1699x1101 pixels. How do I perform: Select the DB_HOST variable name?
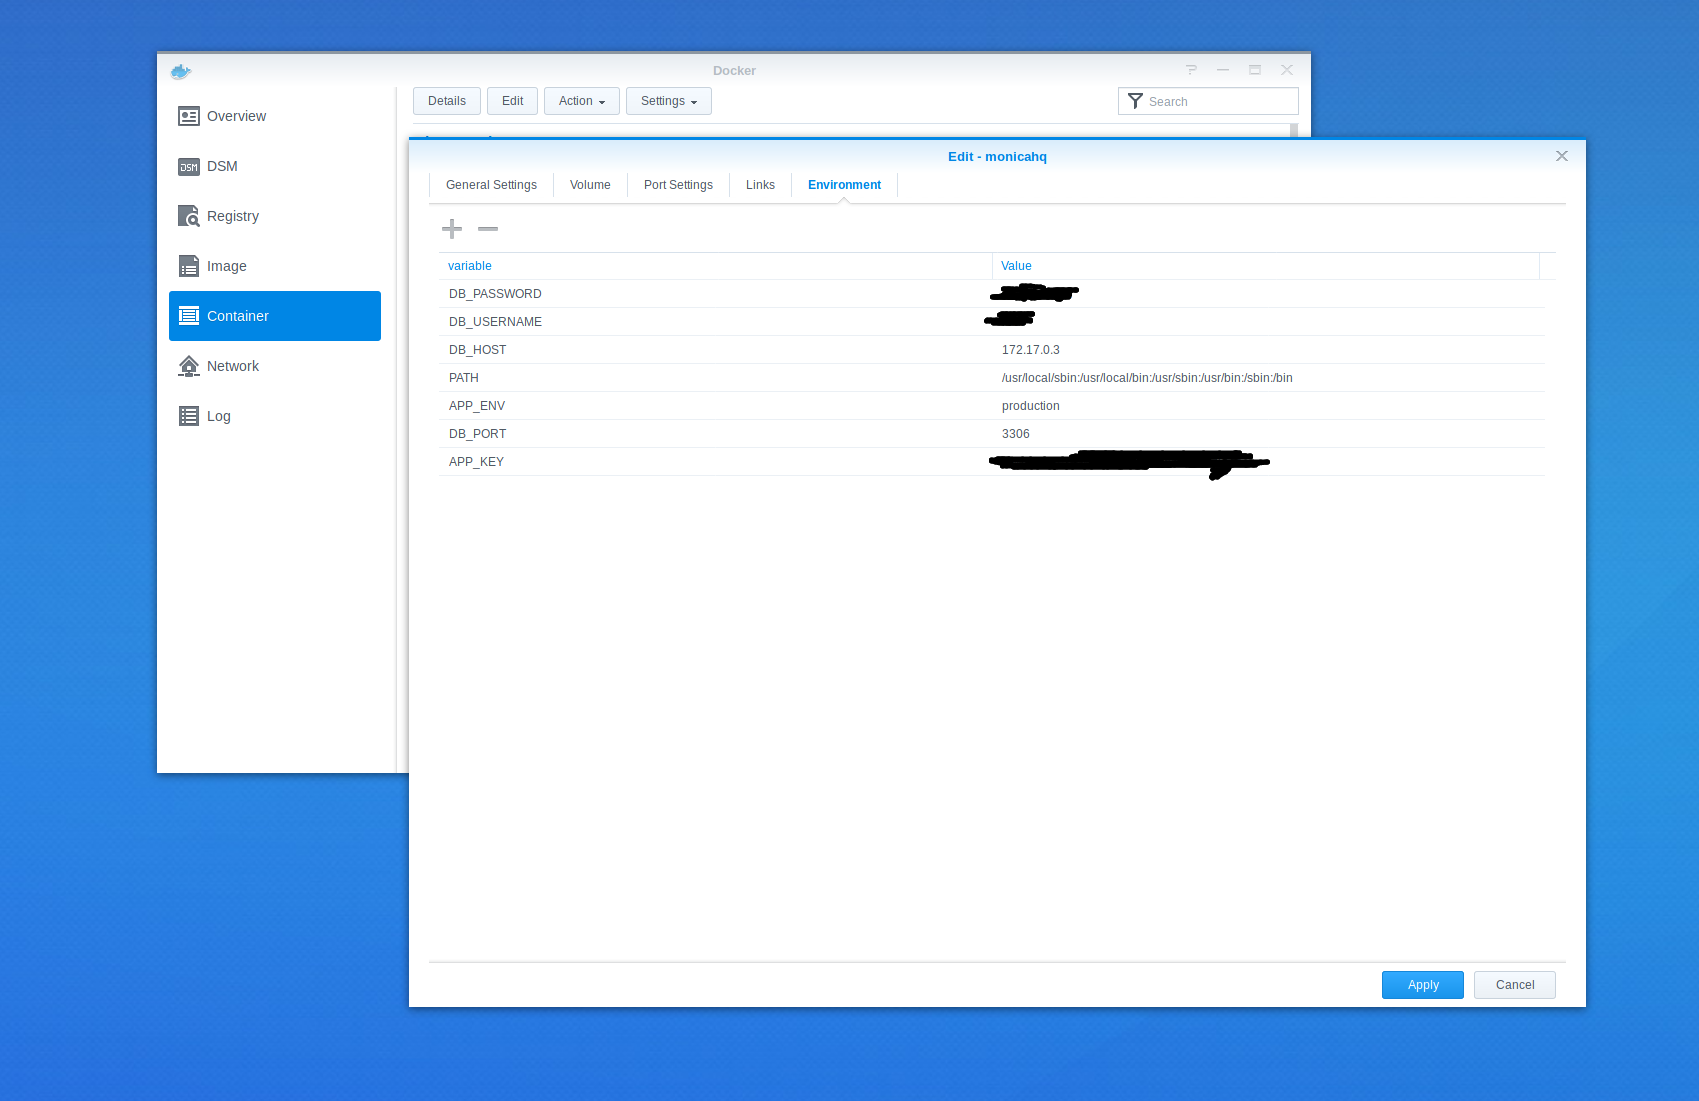pos(477,350)
